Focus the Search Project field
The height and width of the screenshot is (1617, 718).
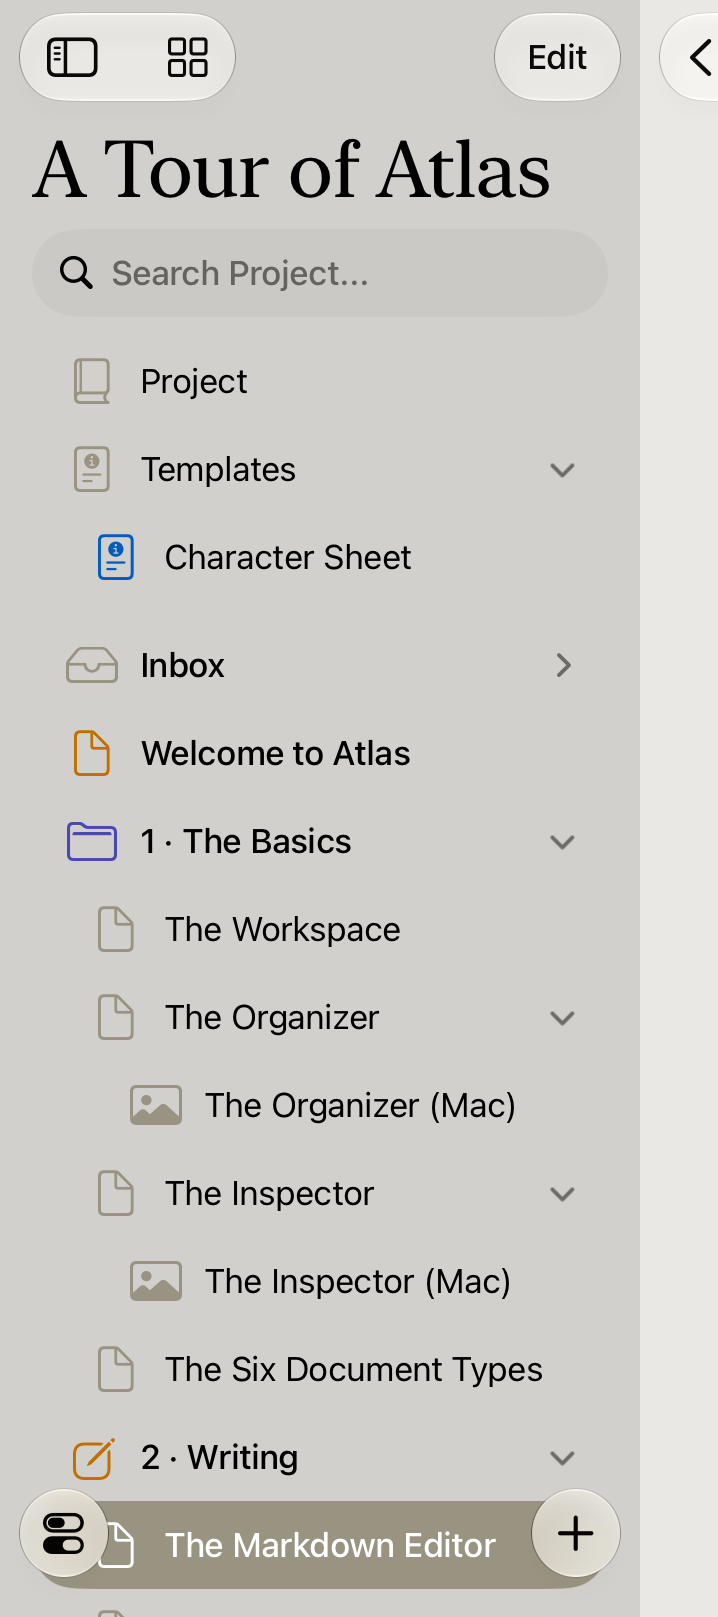point(320,273)
